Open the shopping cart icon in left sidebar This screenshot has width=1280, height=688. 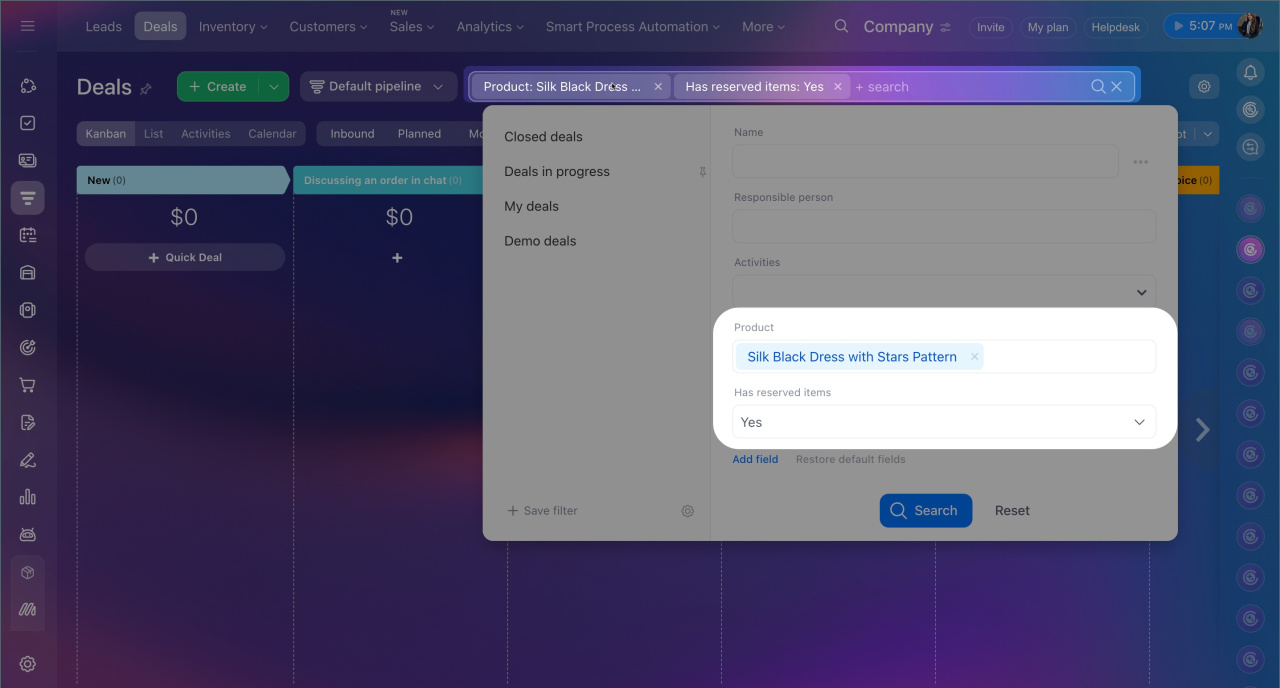(28, 385)
